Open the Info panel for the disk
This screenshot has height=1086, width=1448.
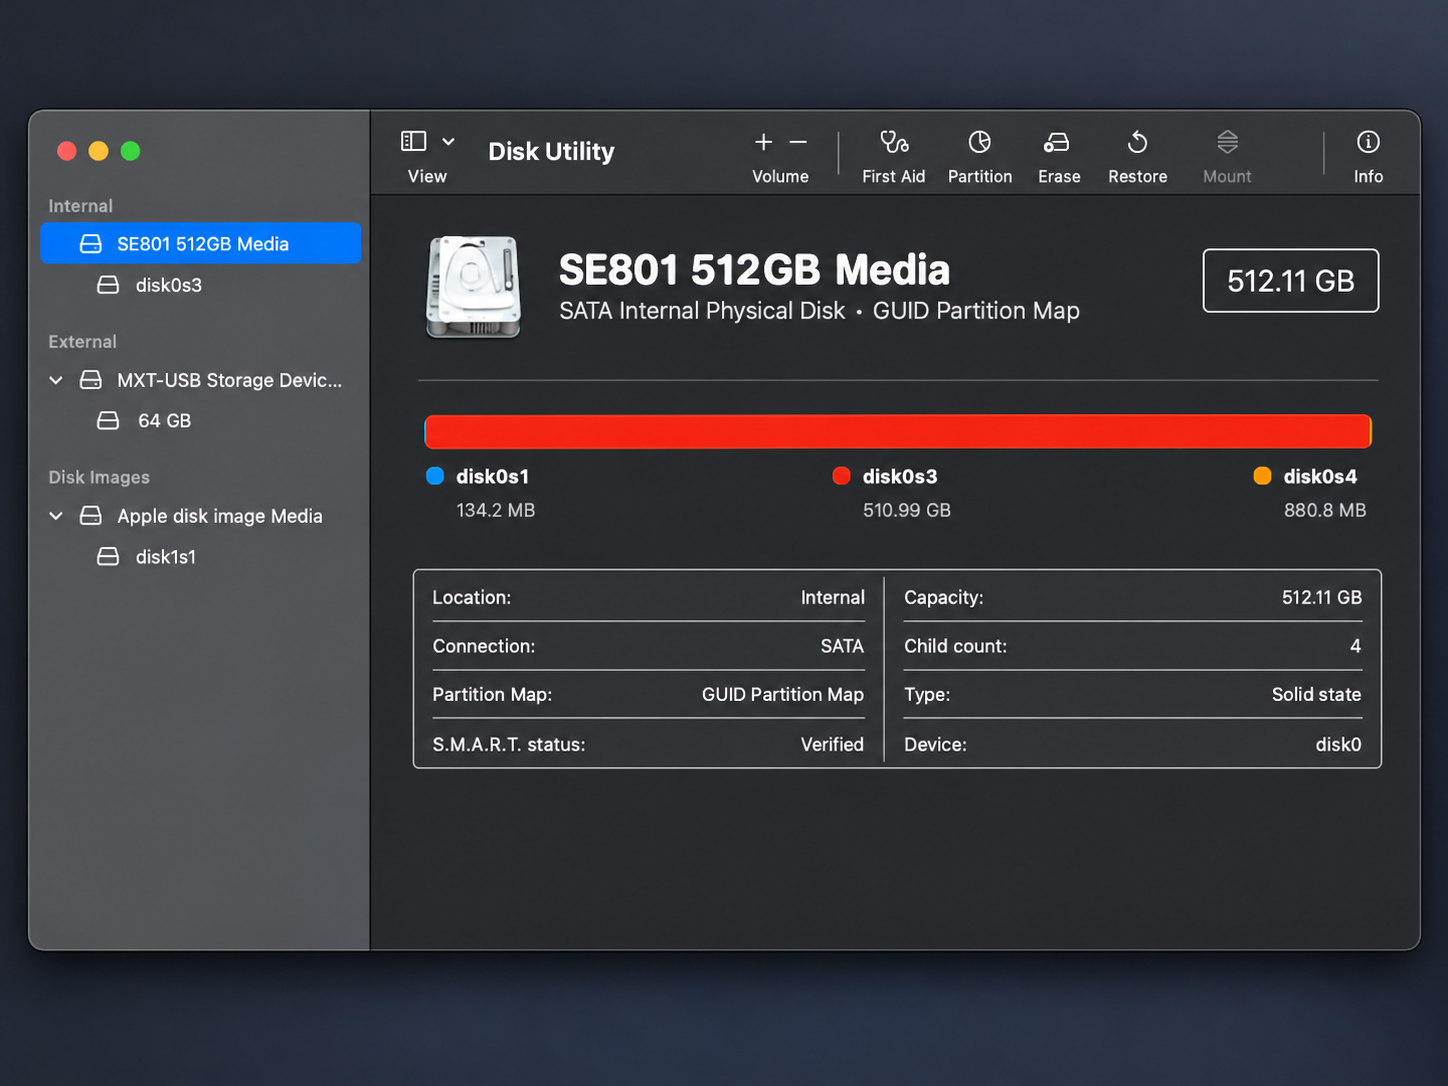[1368, 143]
